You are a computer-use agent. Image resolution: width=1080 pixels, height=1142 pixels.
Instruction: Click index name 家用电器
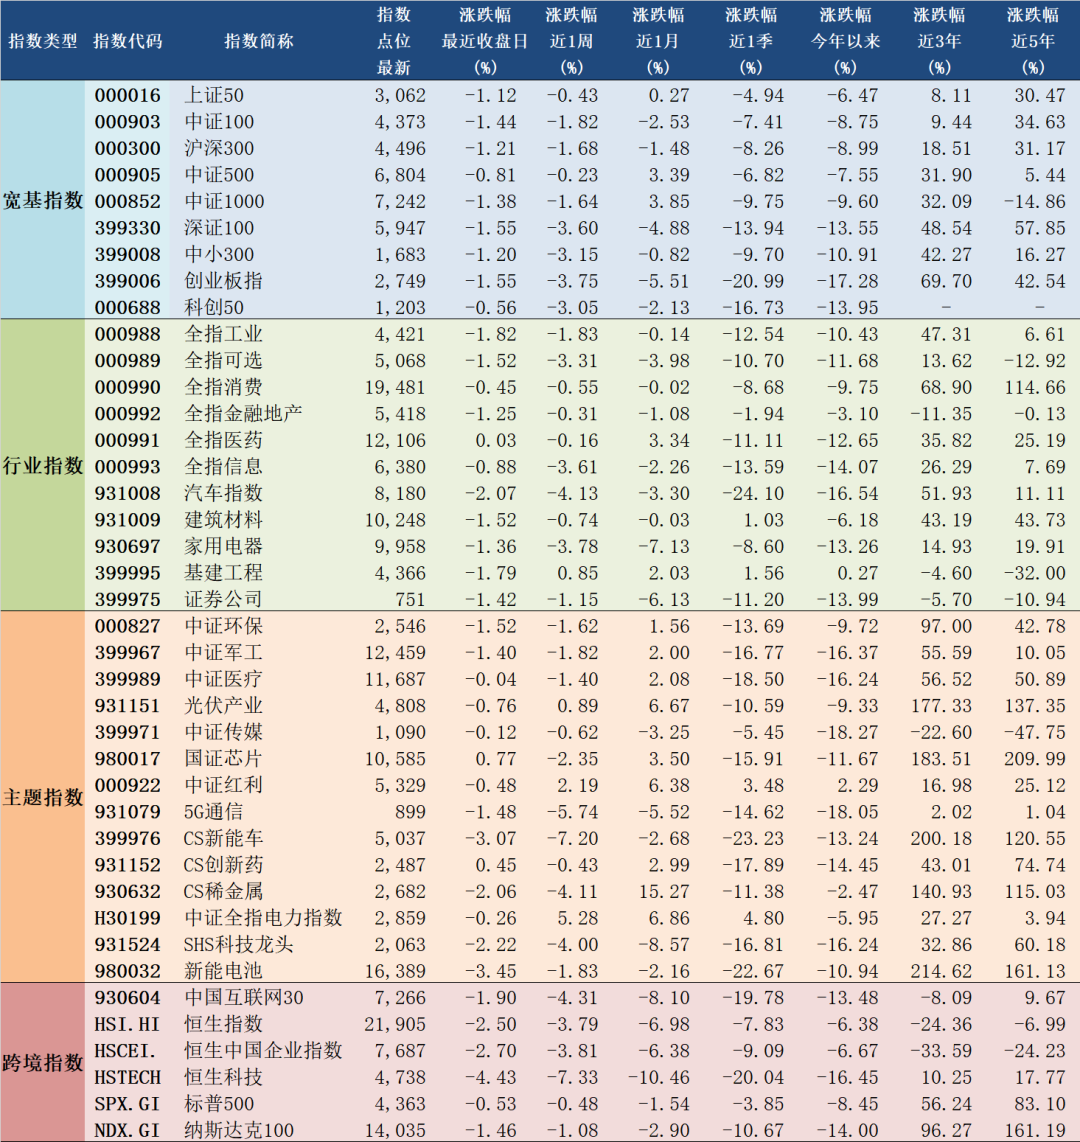coord(224,546)
